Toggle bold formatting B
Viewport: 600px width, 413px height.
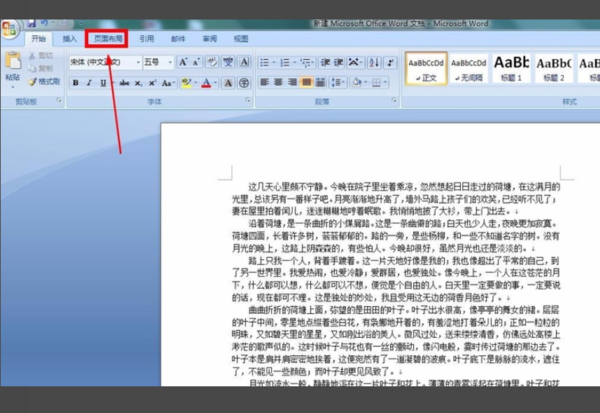tap(76, 83)
